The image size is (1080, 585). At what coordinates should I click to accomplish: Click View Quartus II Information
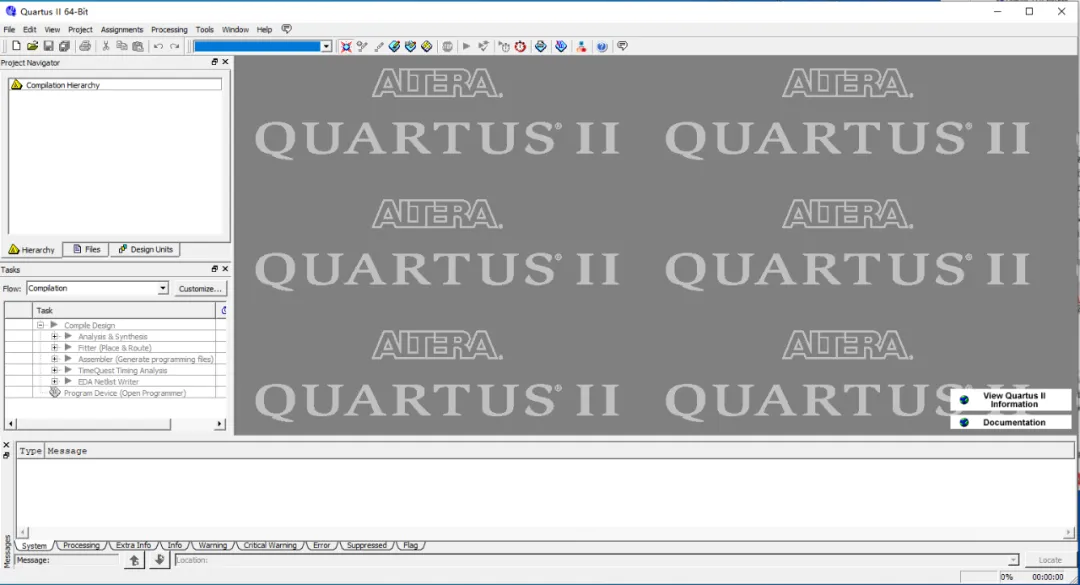[1011, 400]
